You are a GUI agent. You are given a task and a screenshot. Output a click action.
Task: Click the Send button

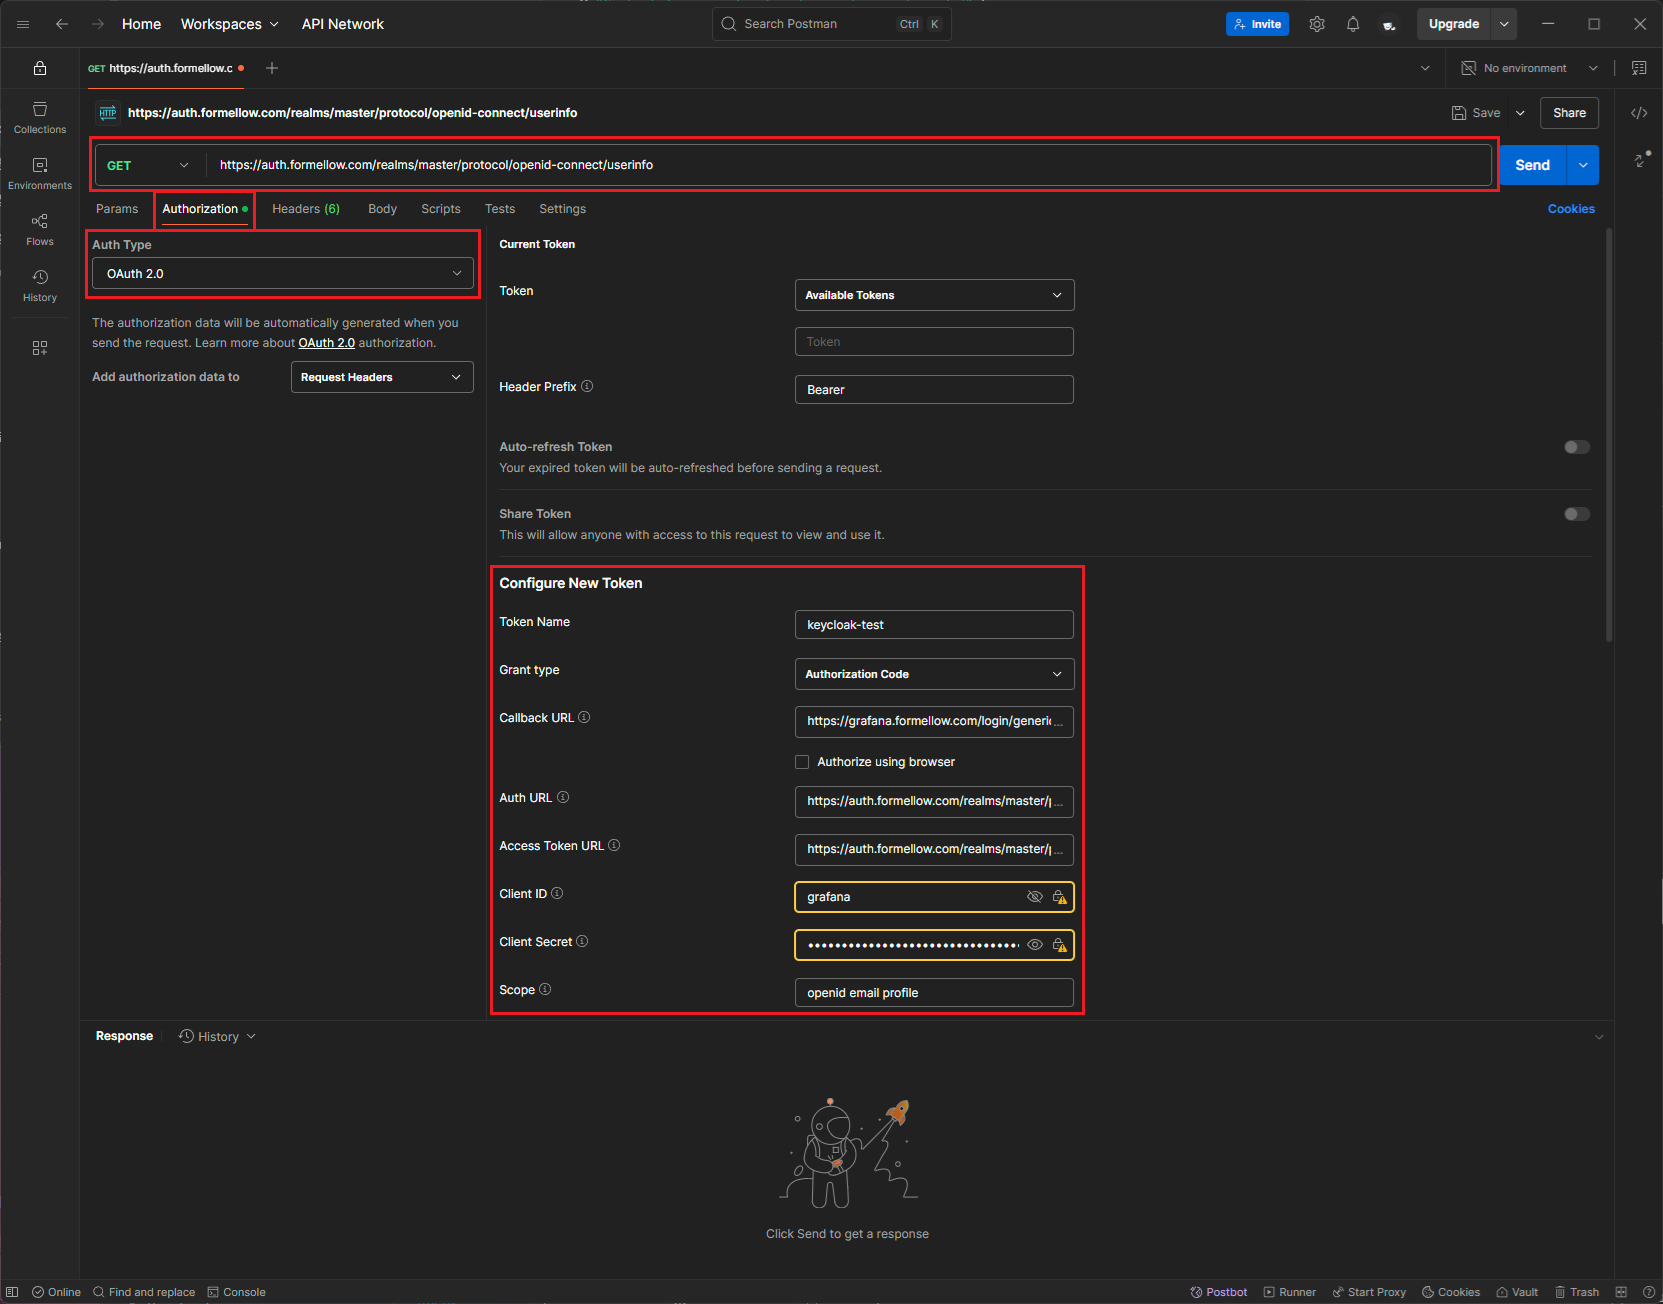click(x=1532, y=165)
